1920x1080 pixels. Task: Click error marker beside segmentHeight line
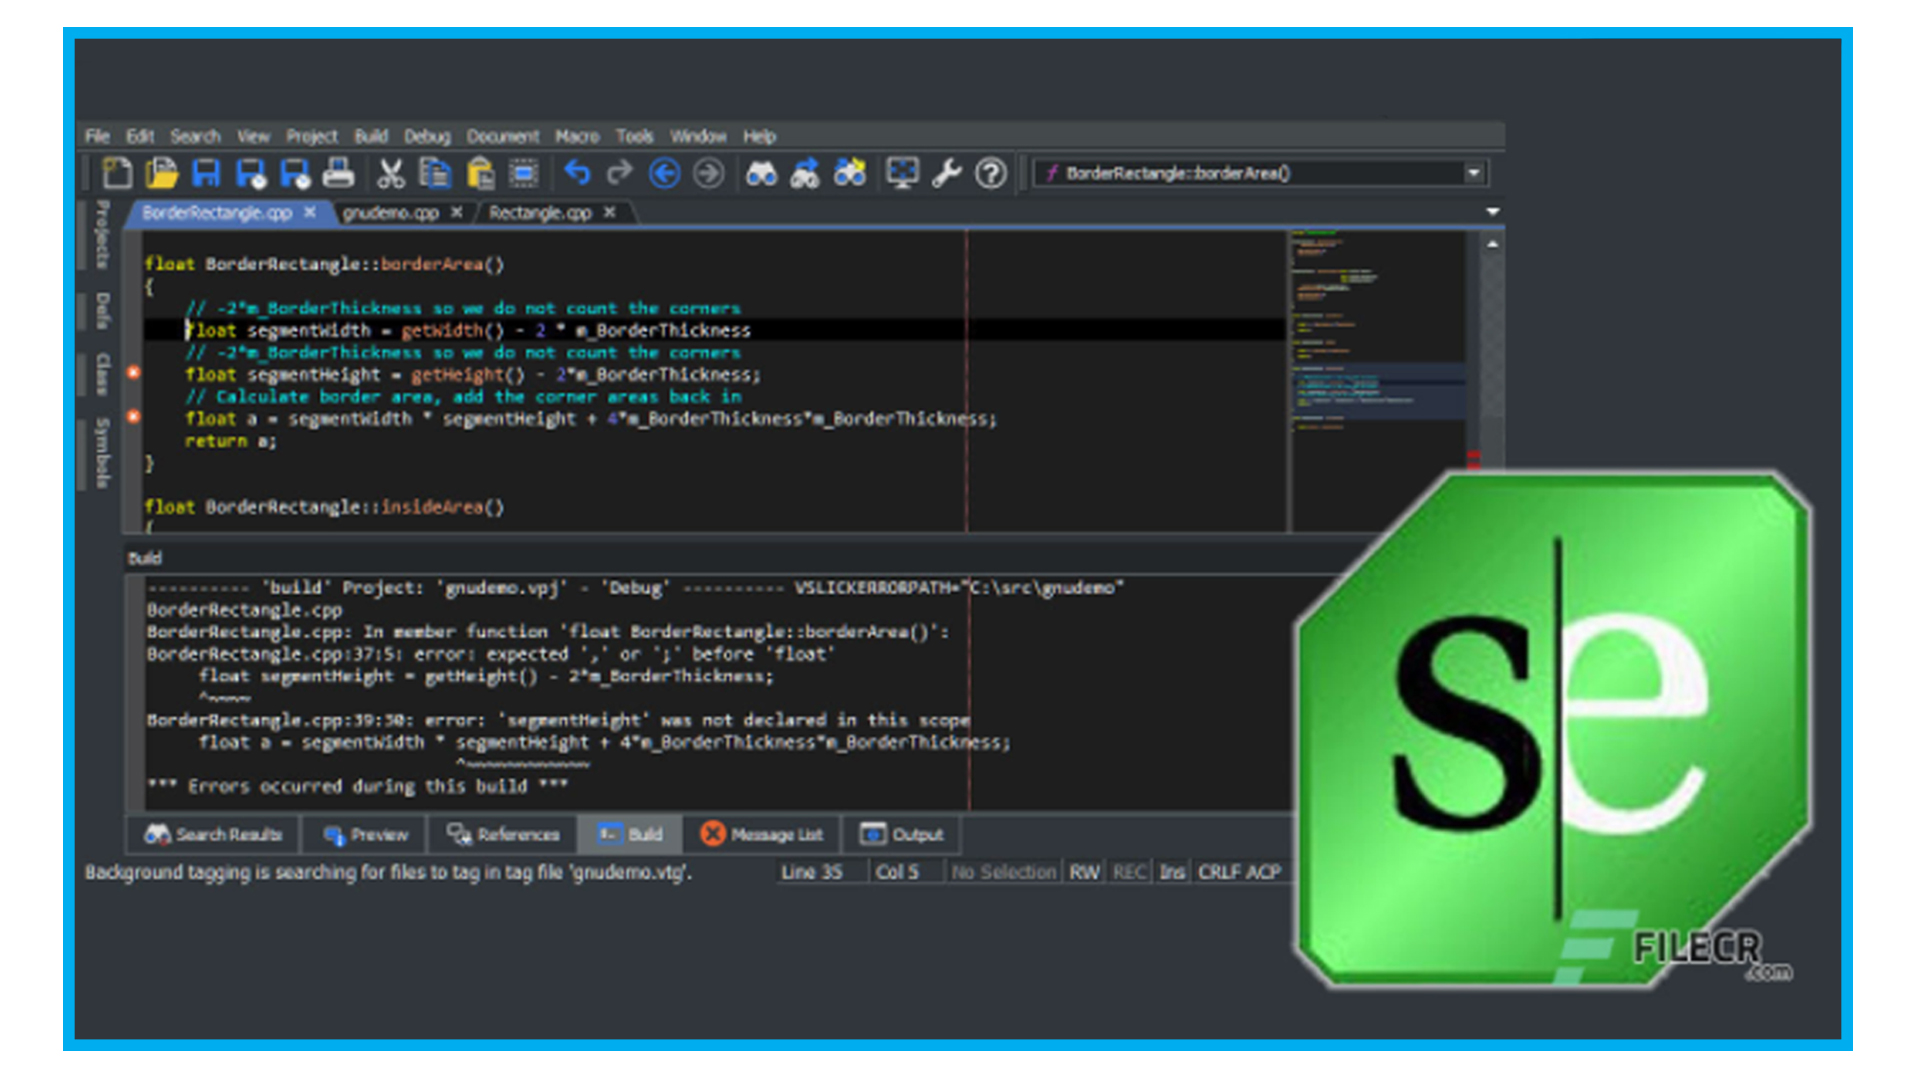(x=133, y=372)
